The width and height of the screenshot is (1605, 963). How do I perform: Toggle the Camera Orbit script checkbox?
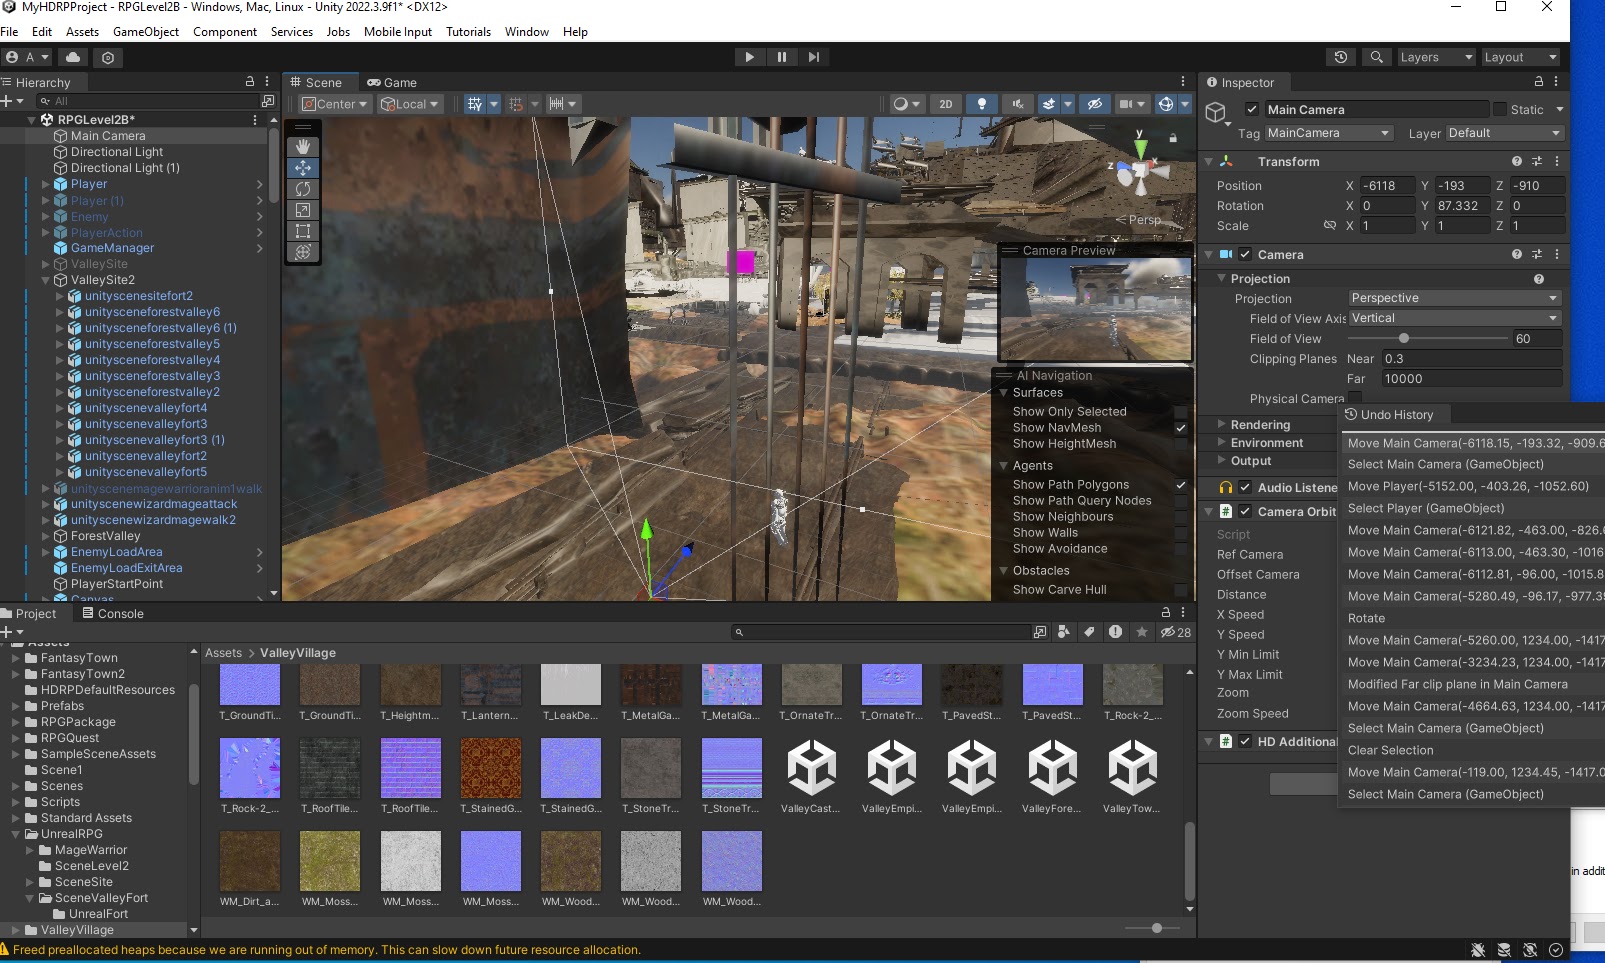[1245, 511]
